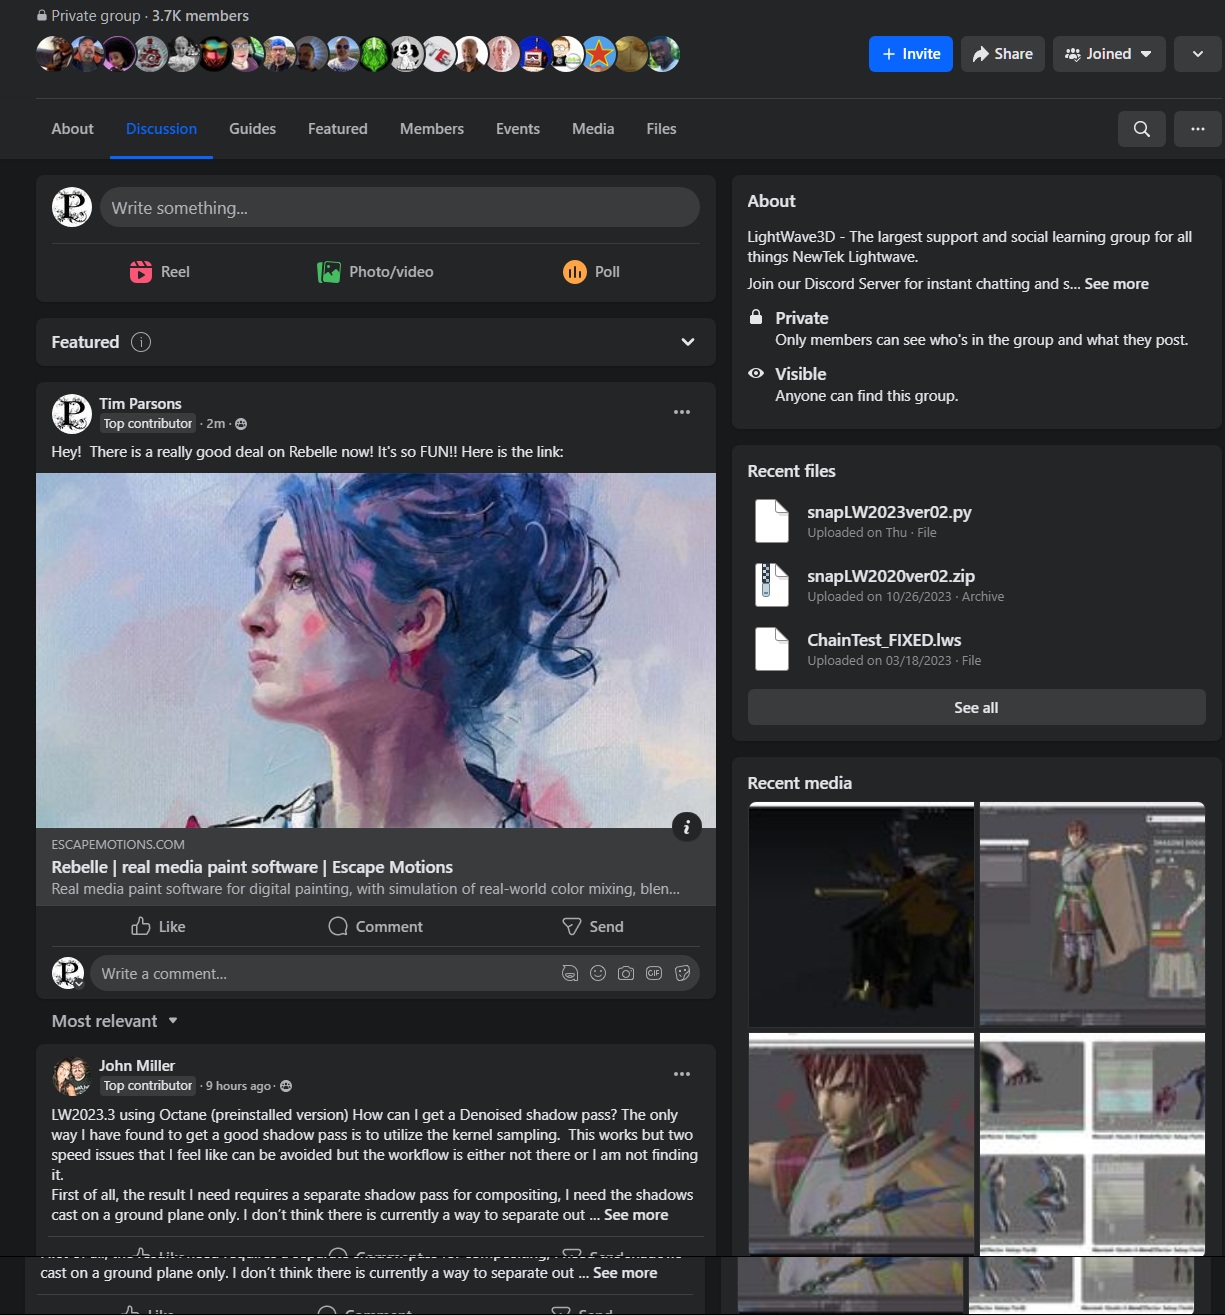Start a Poll in the composer
1225x1315 pixels.
point(591,272)
